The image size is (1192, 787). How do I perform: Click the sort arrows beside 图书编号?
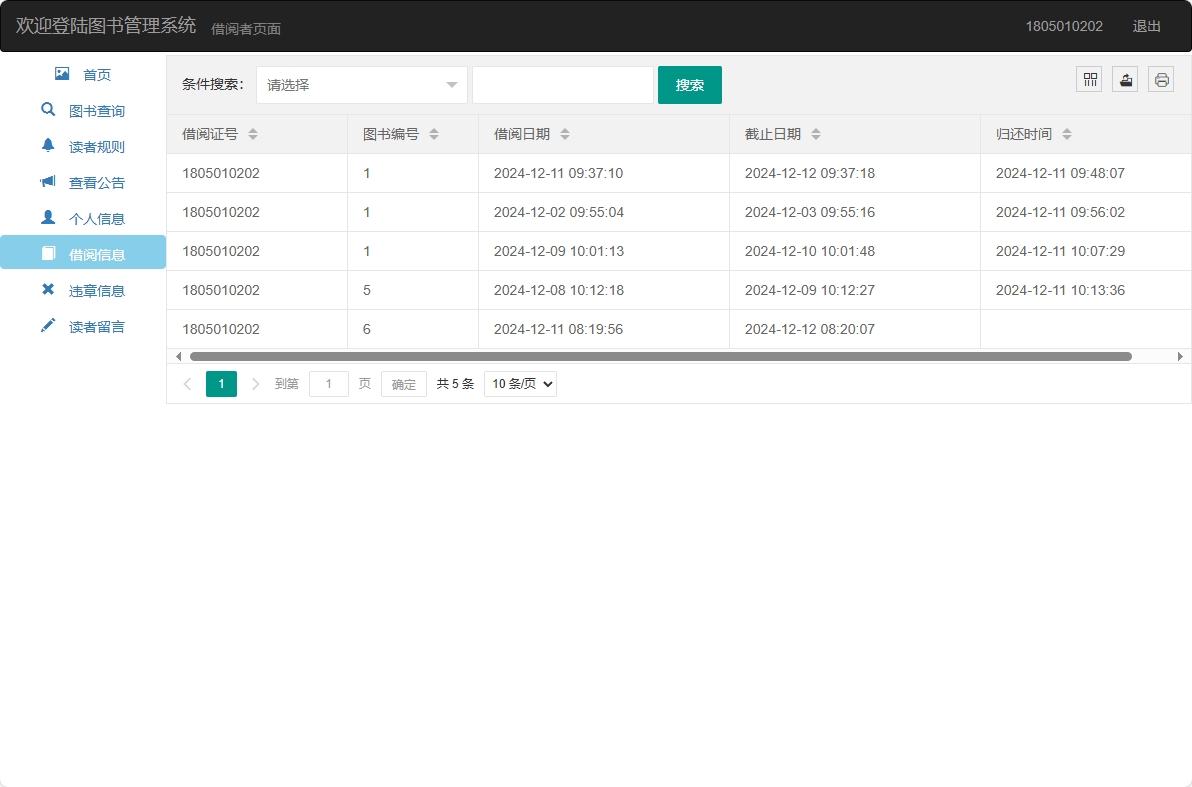(434, 134)
